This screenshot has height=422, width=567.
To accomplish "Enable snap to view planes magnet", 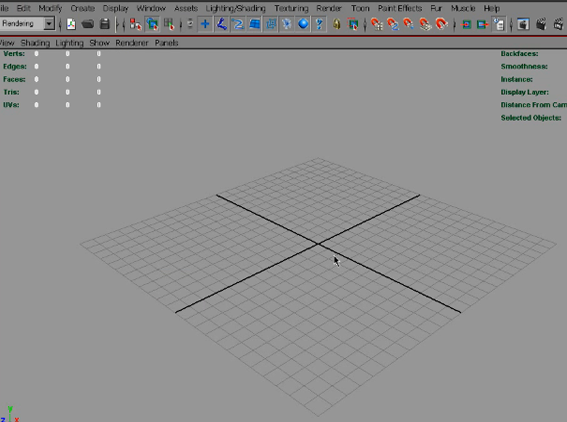I will coord(425,24).
